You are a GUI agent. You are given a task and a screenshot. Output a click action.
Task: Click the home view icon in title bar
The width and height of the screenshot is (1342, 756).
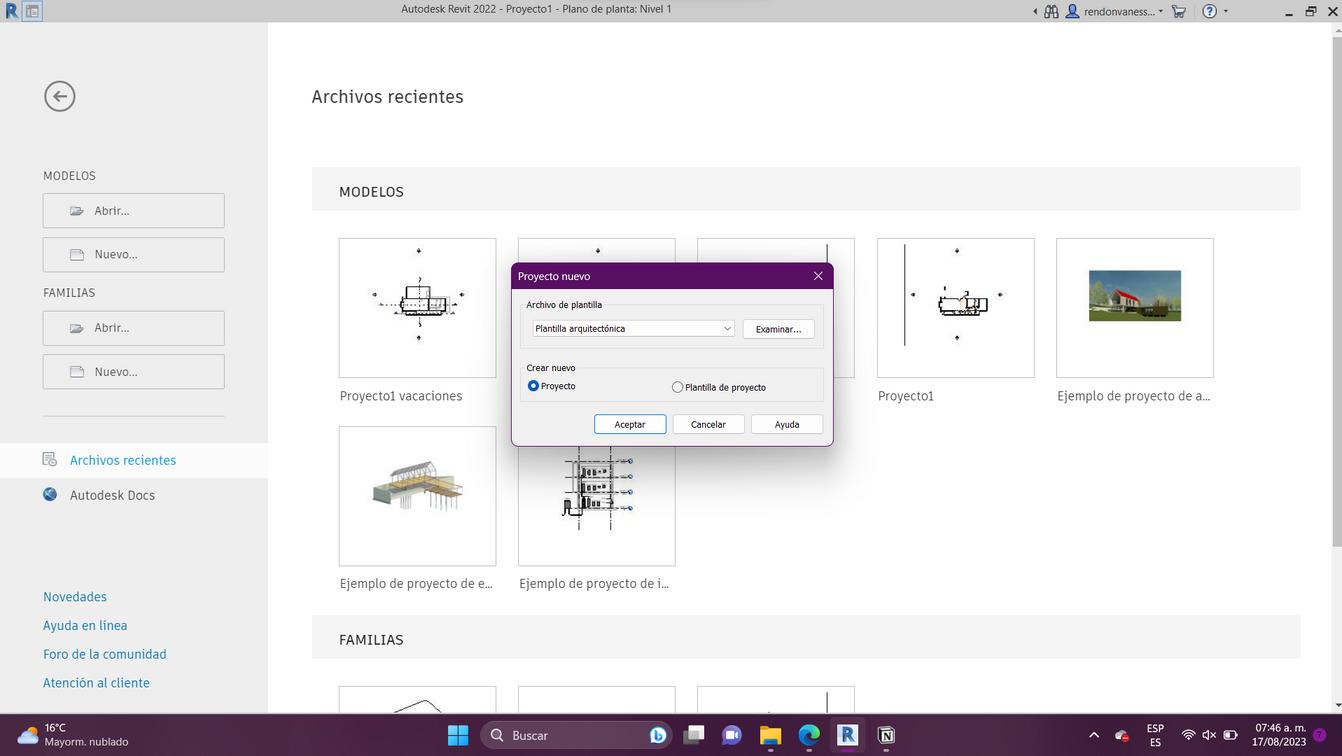32,12
